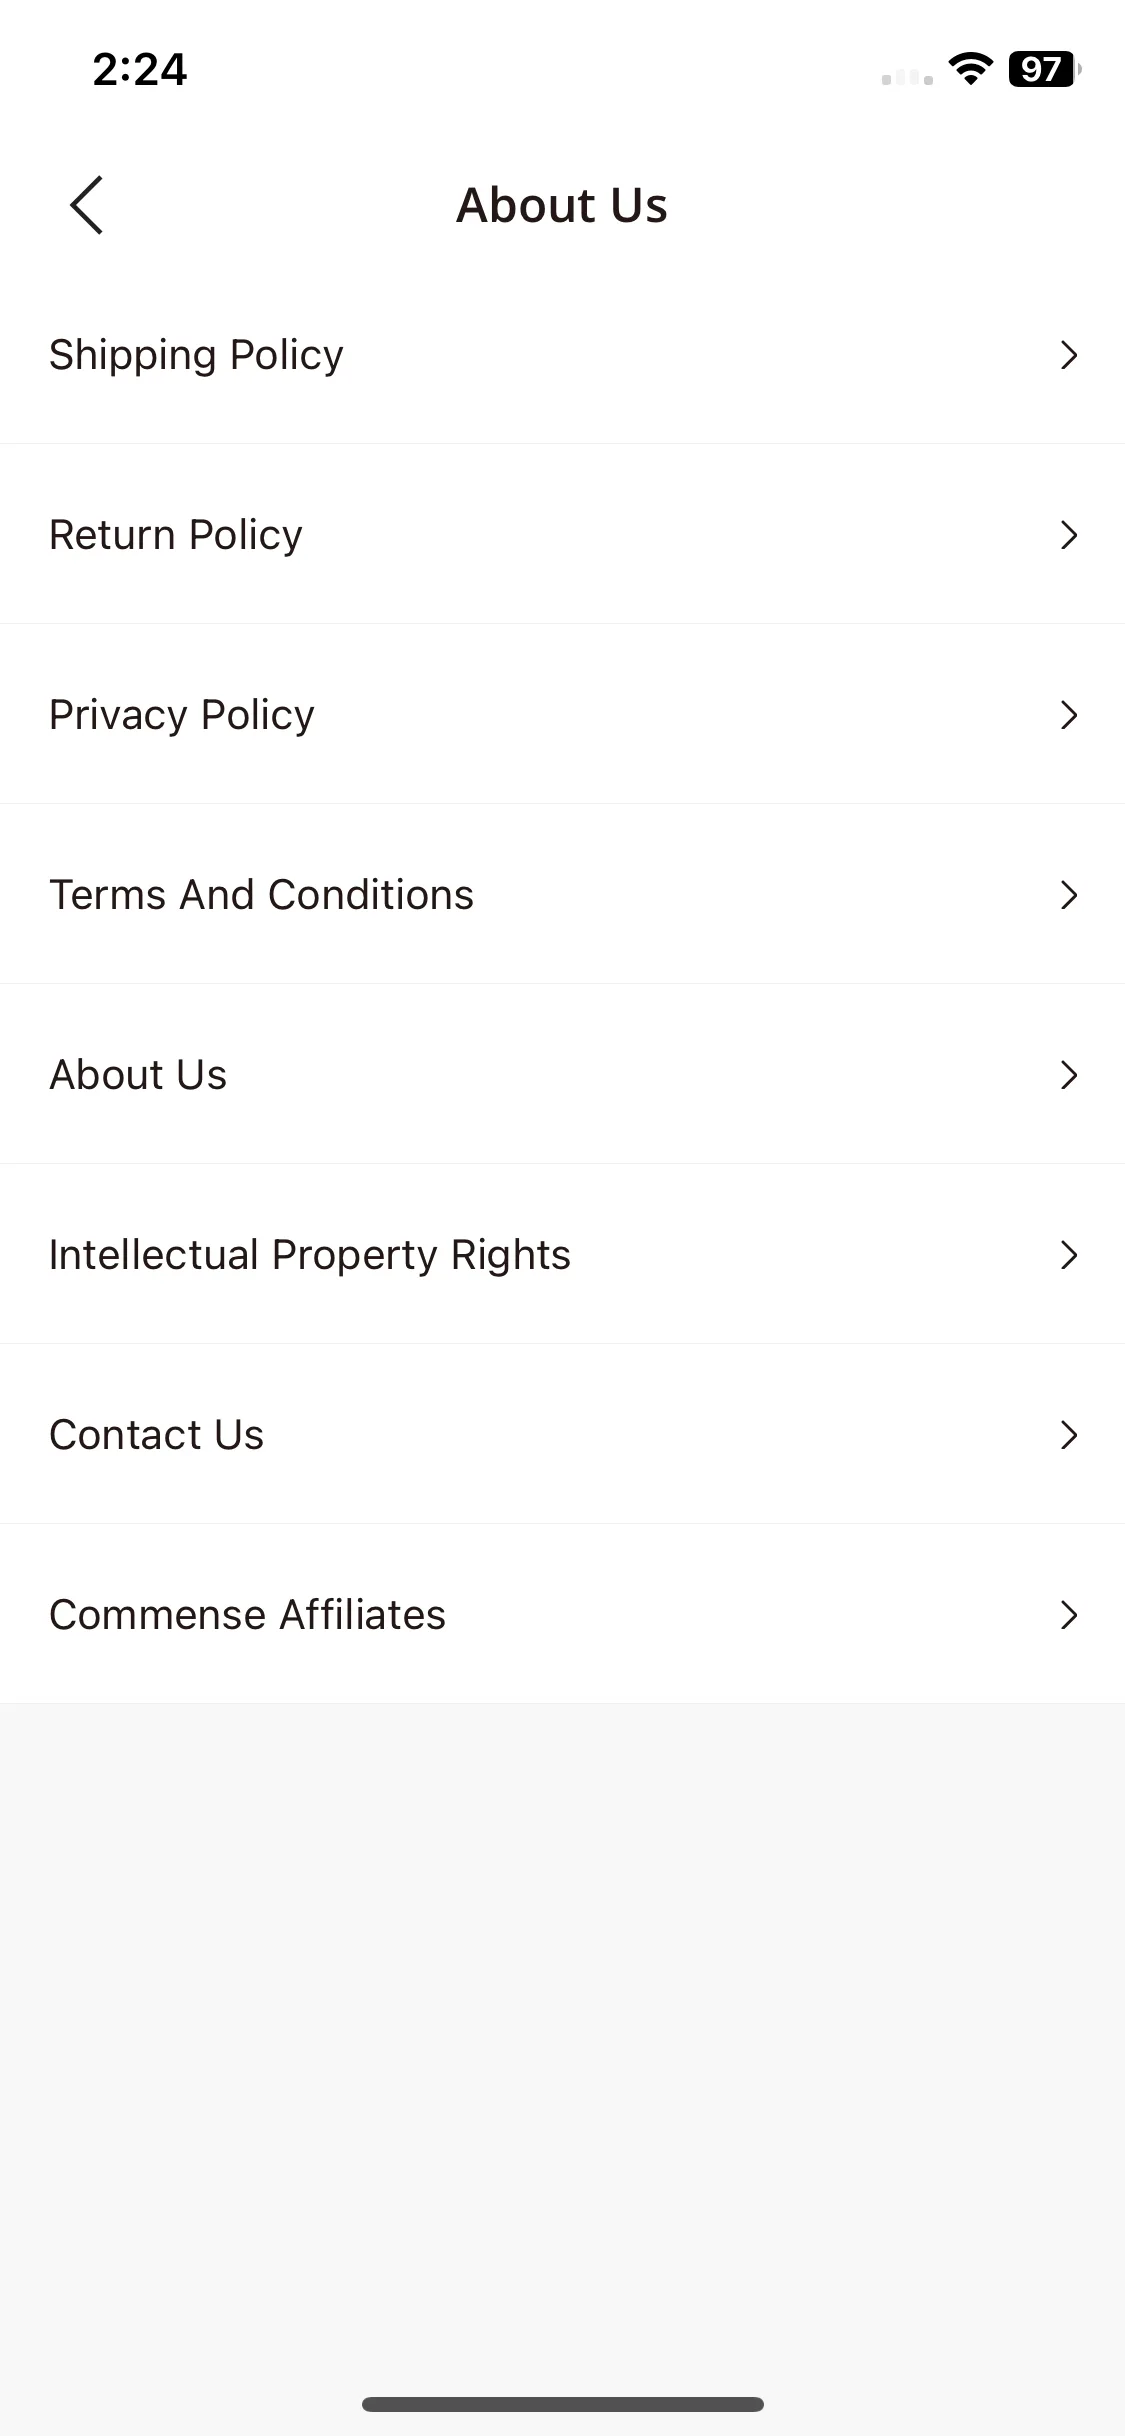Tap the battery indicator showing 97
The width and height of the screenshot is (1125, 2436).
1045,69
